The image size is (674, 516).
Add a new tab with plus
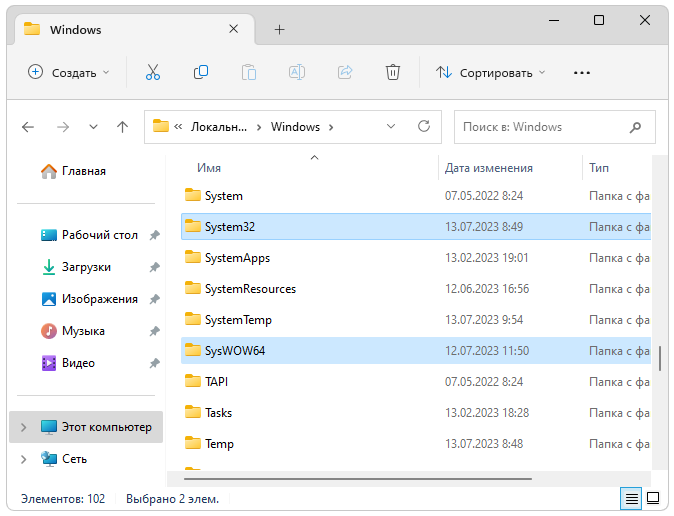pyautogui.click(x=279, y=30)
